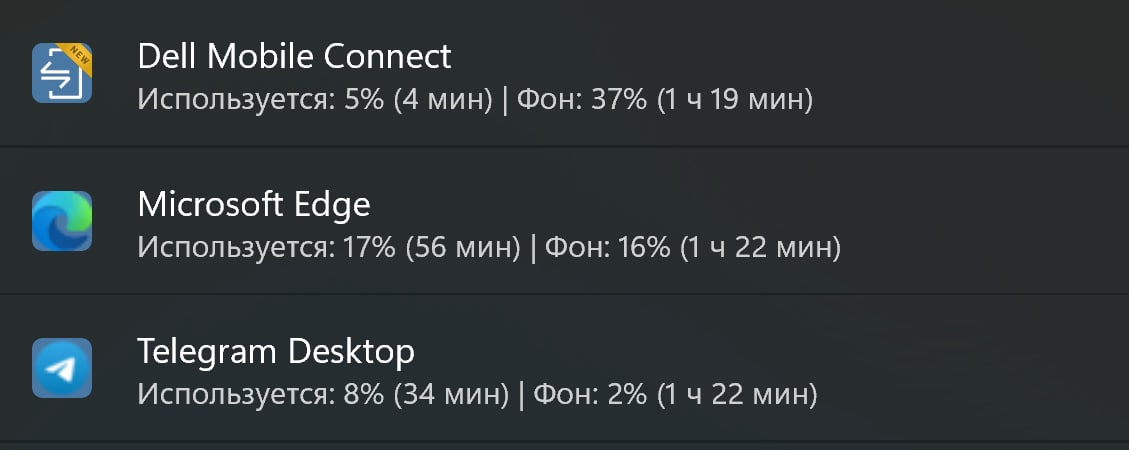This screenshot has width=1129, height=450.
Task: Click the separator bar between Используется and Фон for Edge
Action: (533, 248)
